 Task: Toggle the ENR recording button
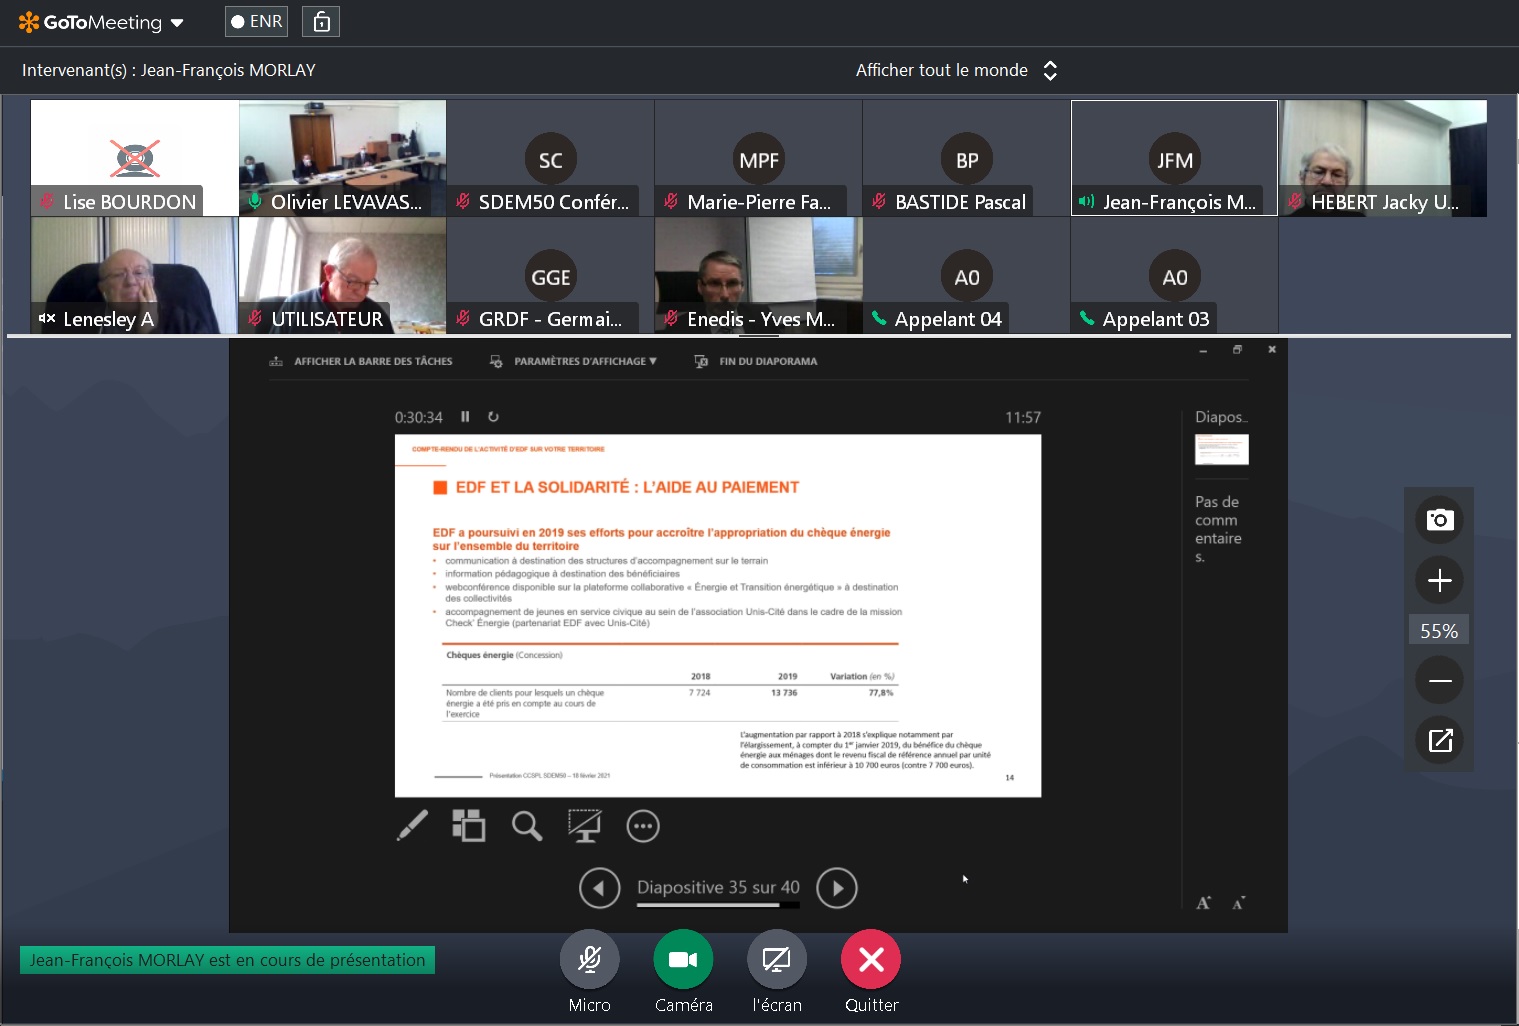[x=256, y=21]
